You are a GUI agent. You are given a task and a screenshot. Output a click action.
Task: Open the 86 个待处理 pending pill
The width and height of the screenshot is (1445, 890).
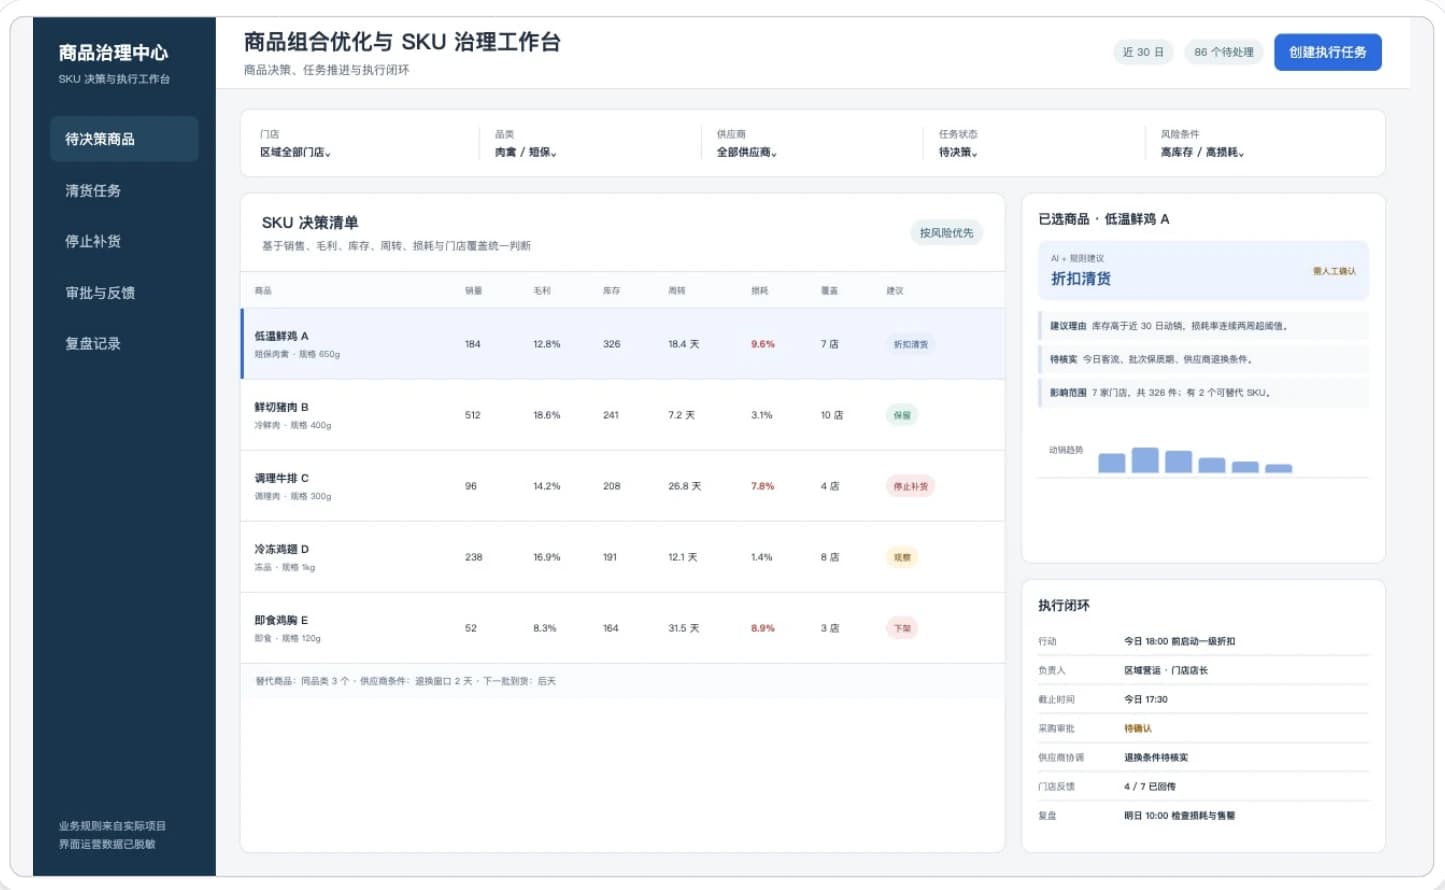click(x=1224, y=52)
